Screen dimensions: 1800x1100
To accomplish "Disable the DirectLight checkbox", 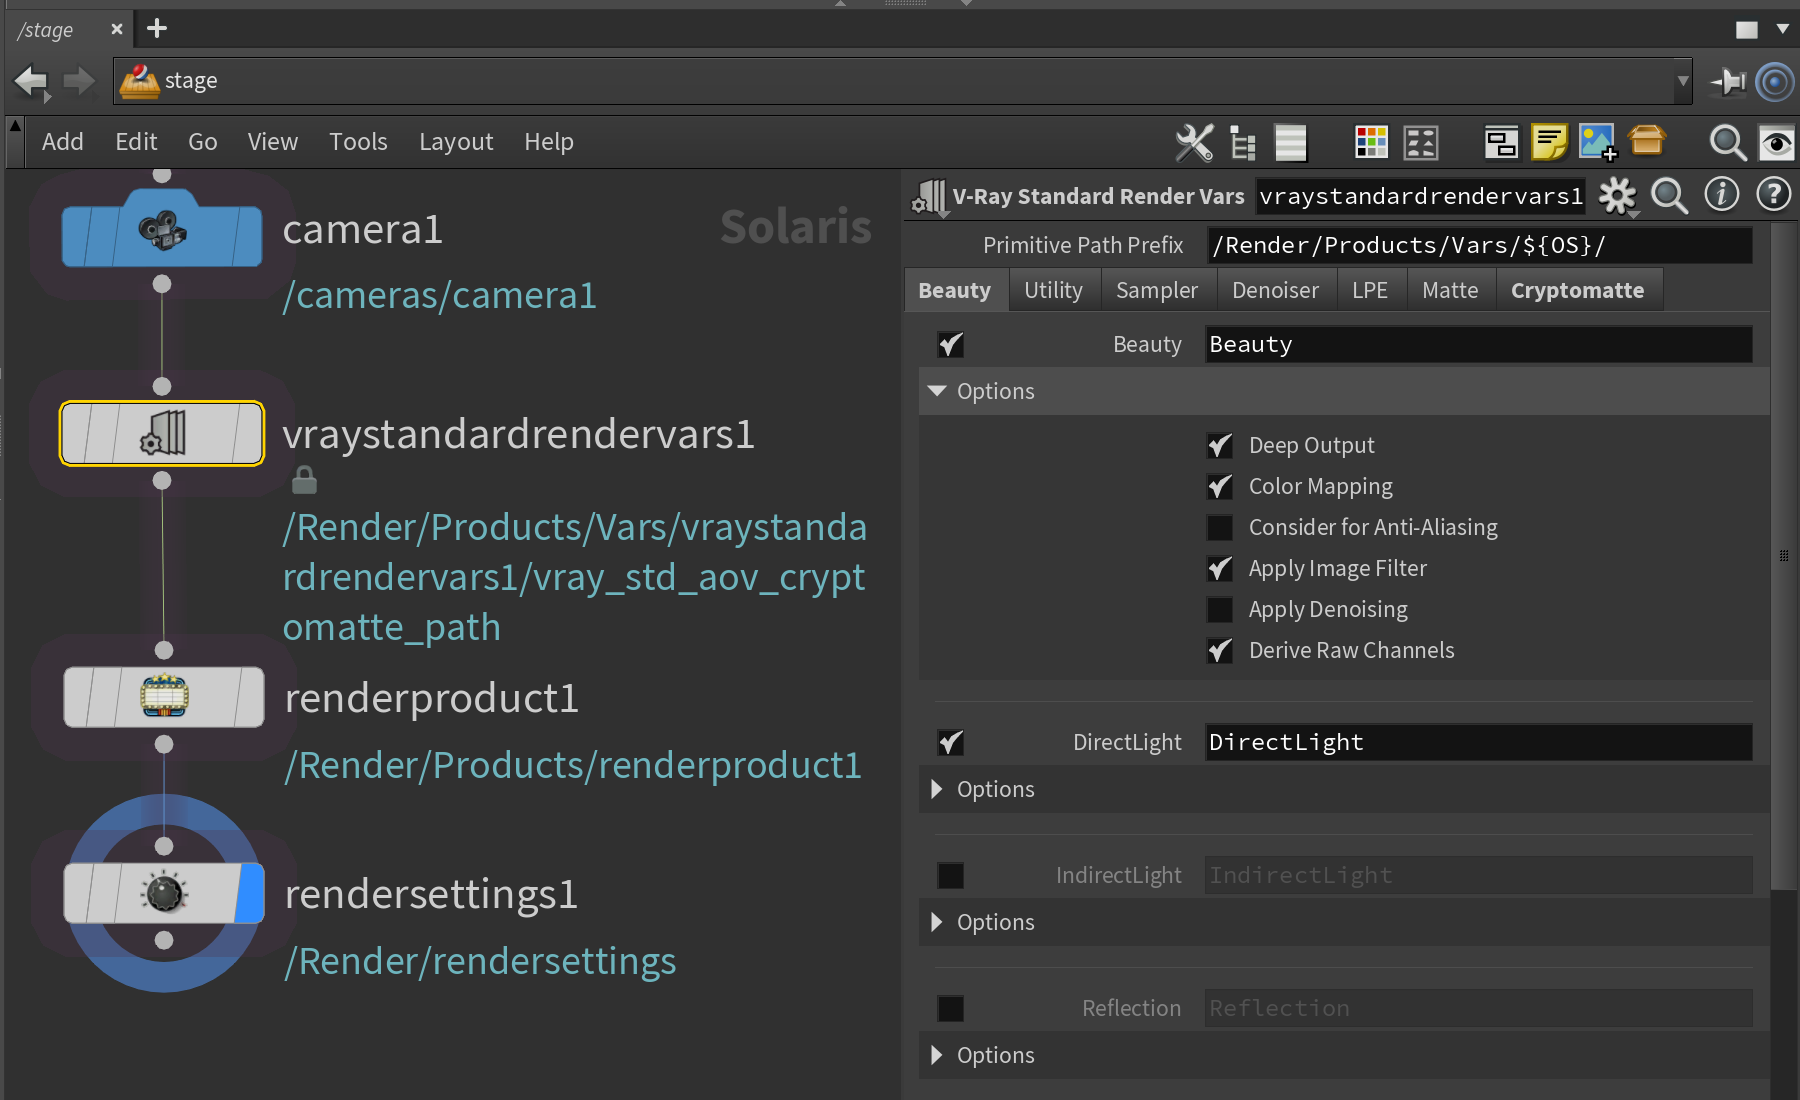I will click(x=951, y=742).
